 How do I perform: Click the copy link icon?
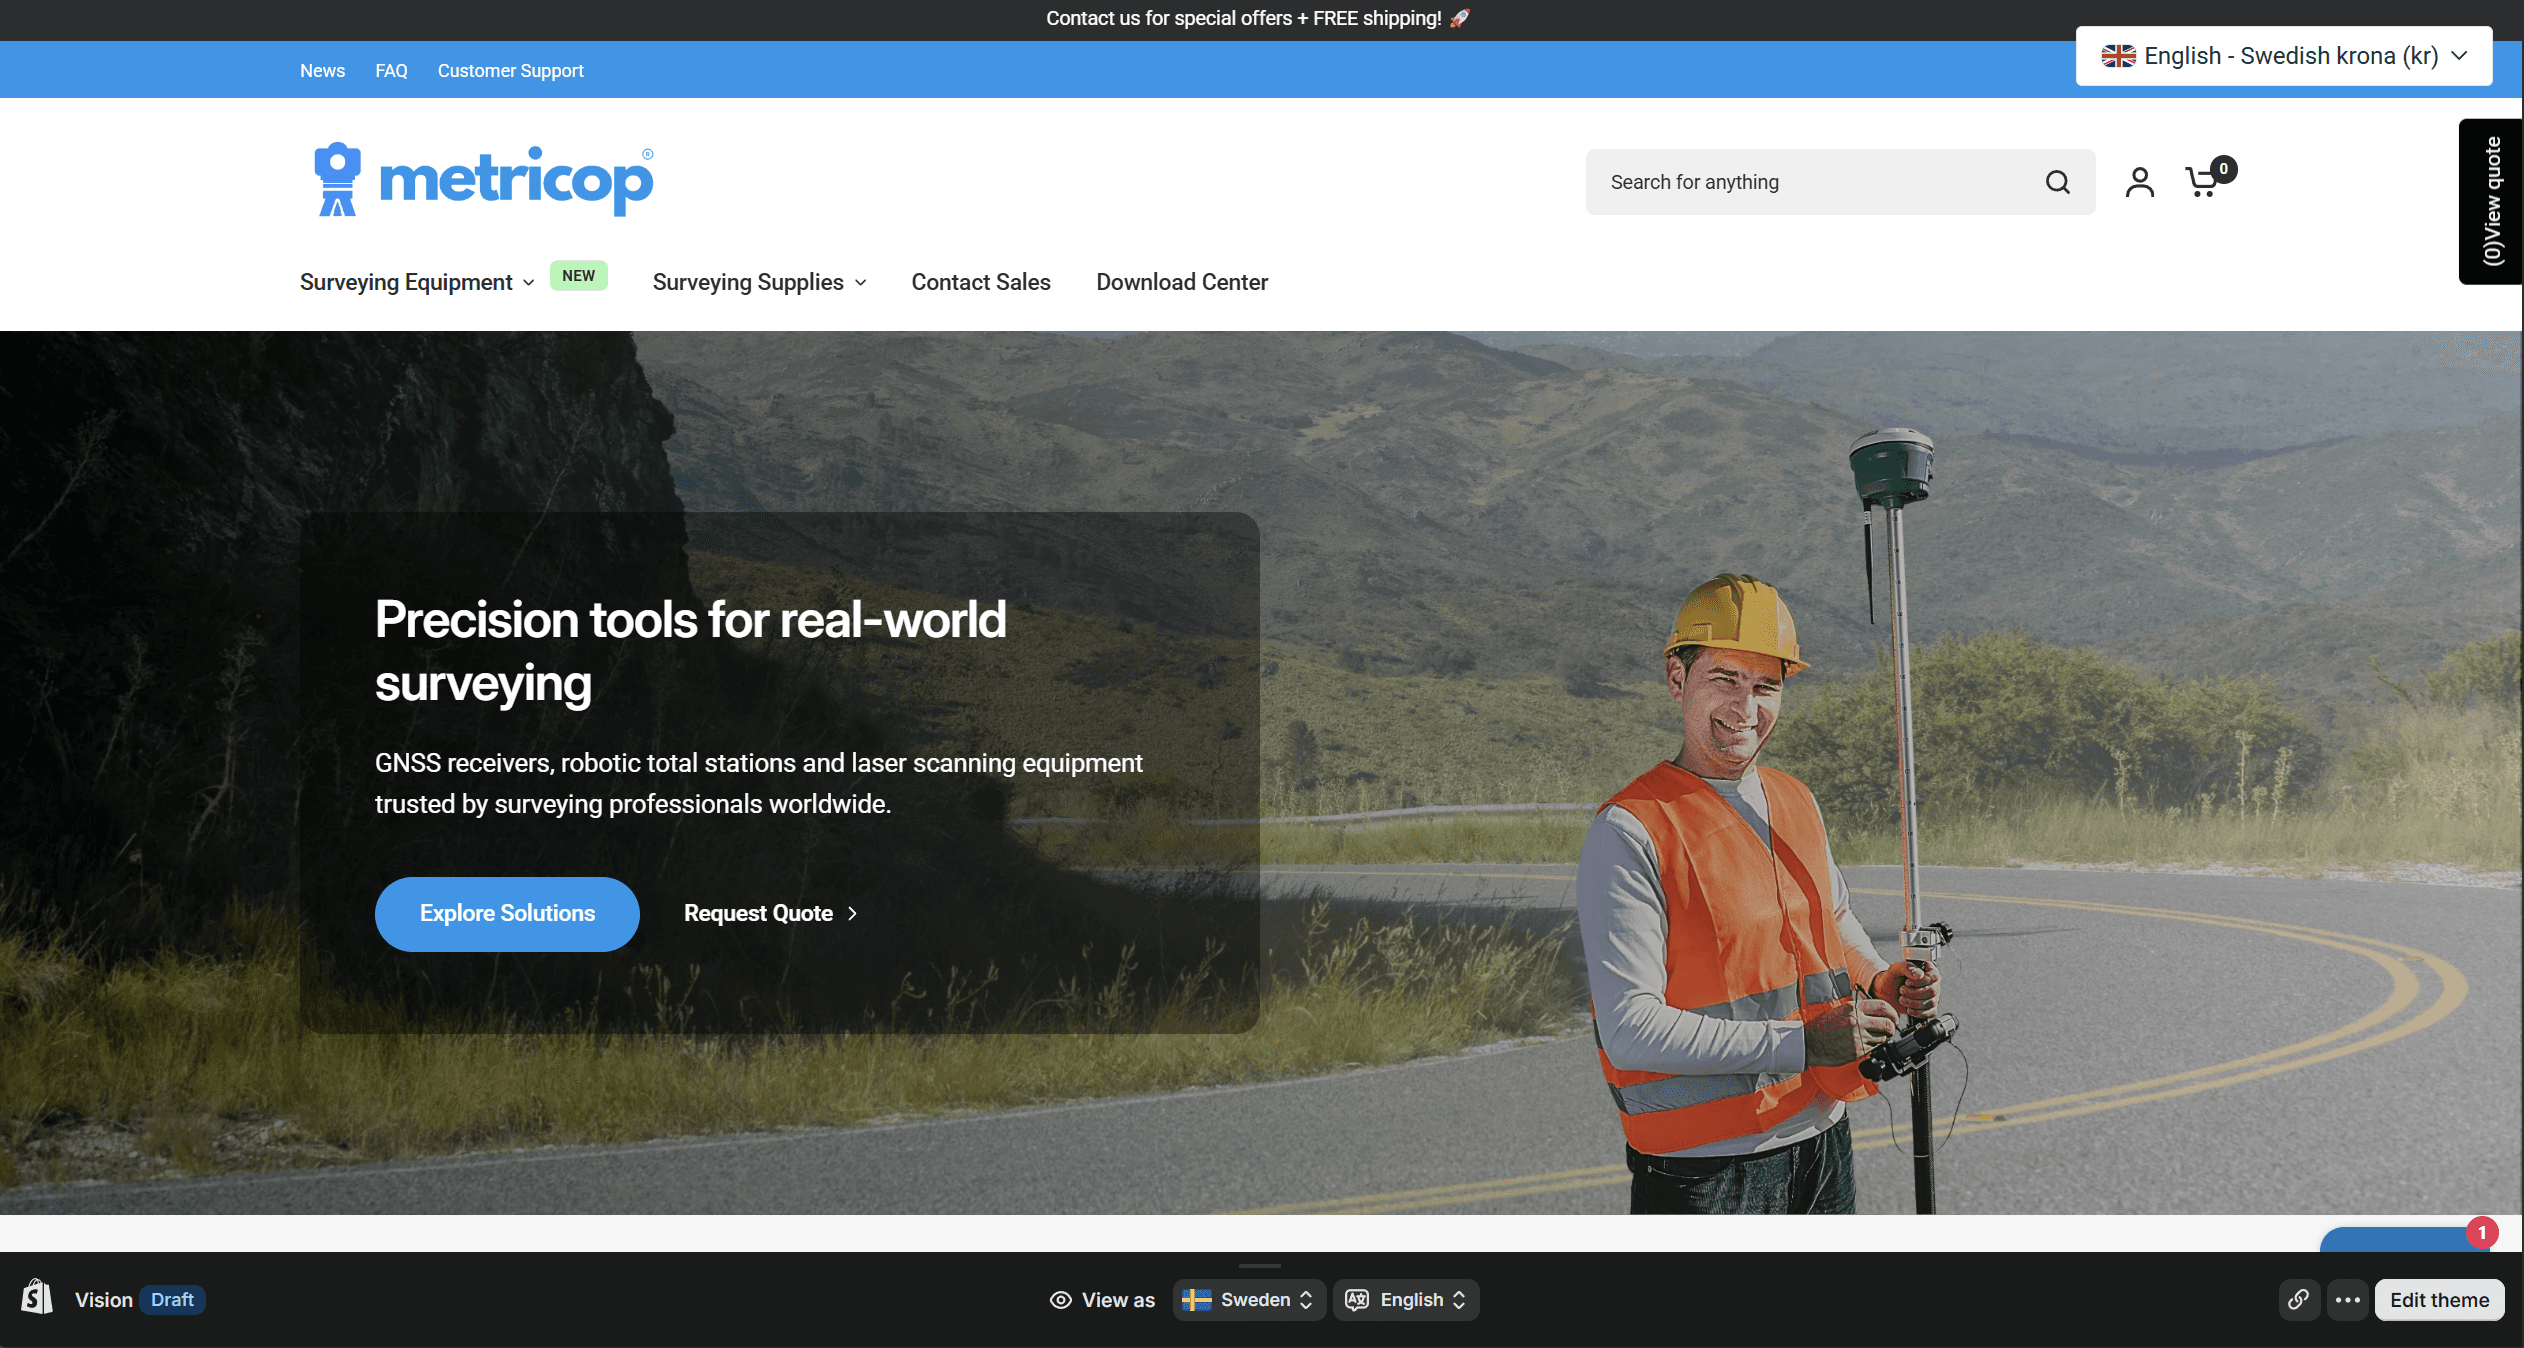click(x=2299, y=1299)
